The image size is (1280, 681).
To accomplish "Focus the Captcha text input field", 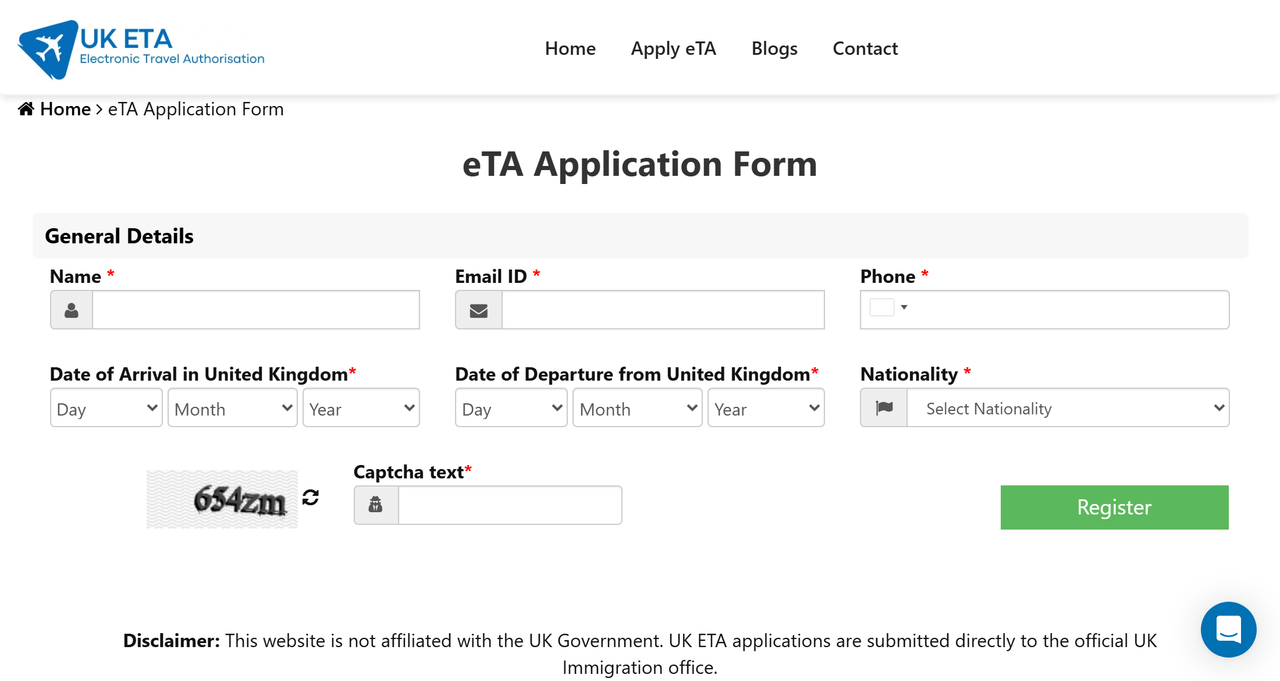I will click(x=510, y=505).
